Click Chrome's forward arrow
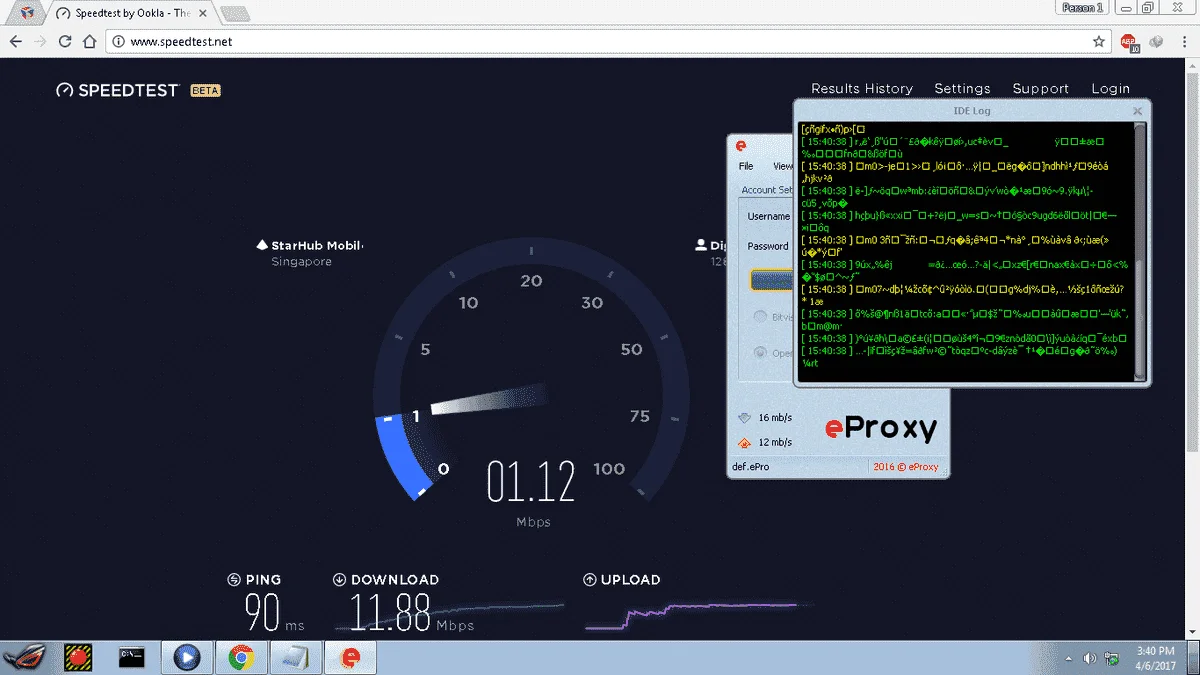Viewport: 1200px width, 675px height. tap(40, 42)
